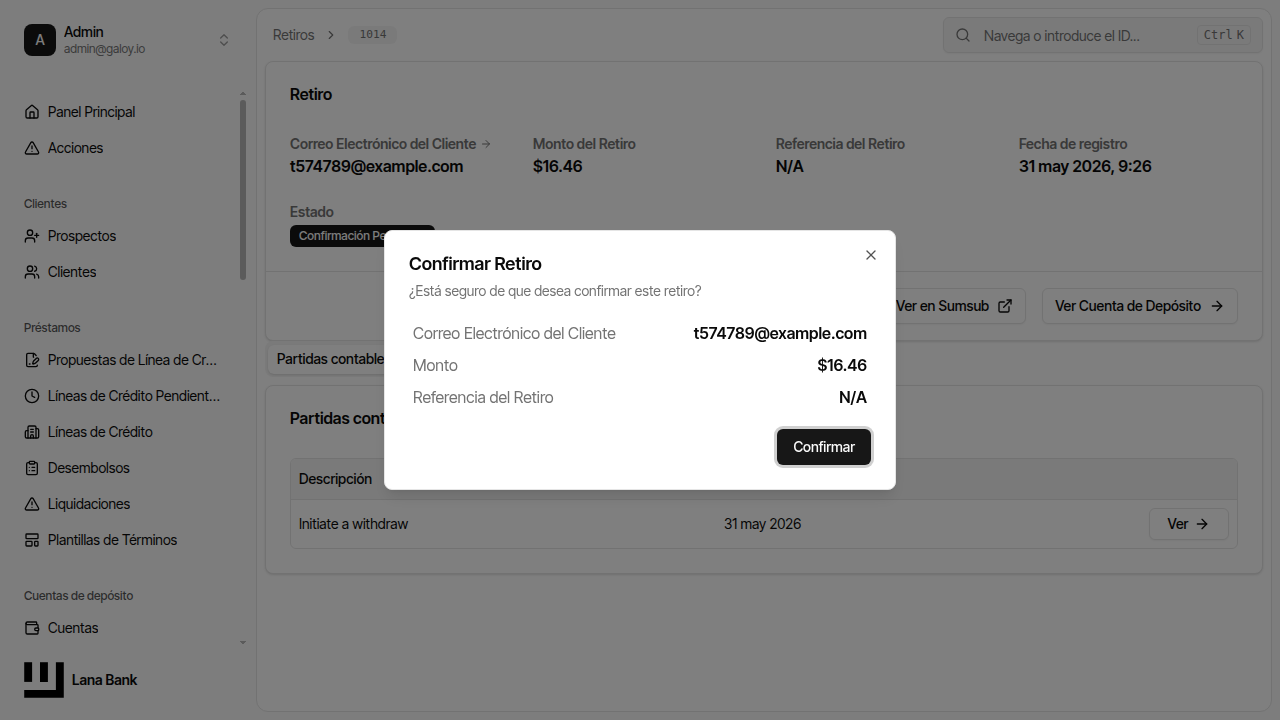
Task: Click the 31 may 2026 table cell
Action: 762,524
